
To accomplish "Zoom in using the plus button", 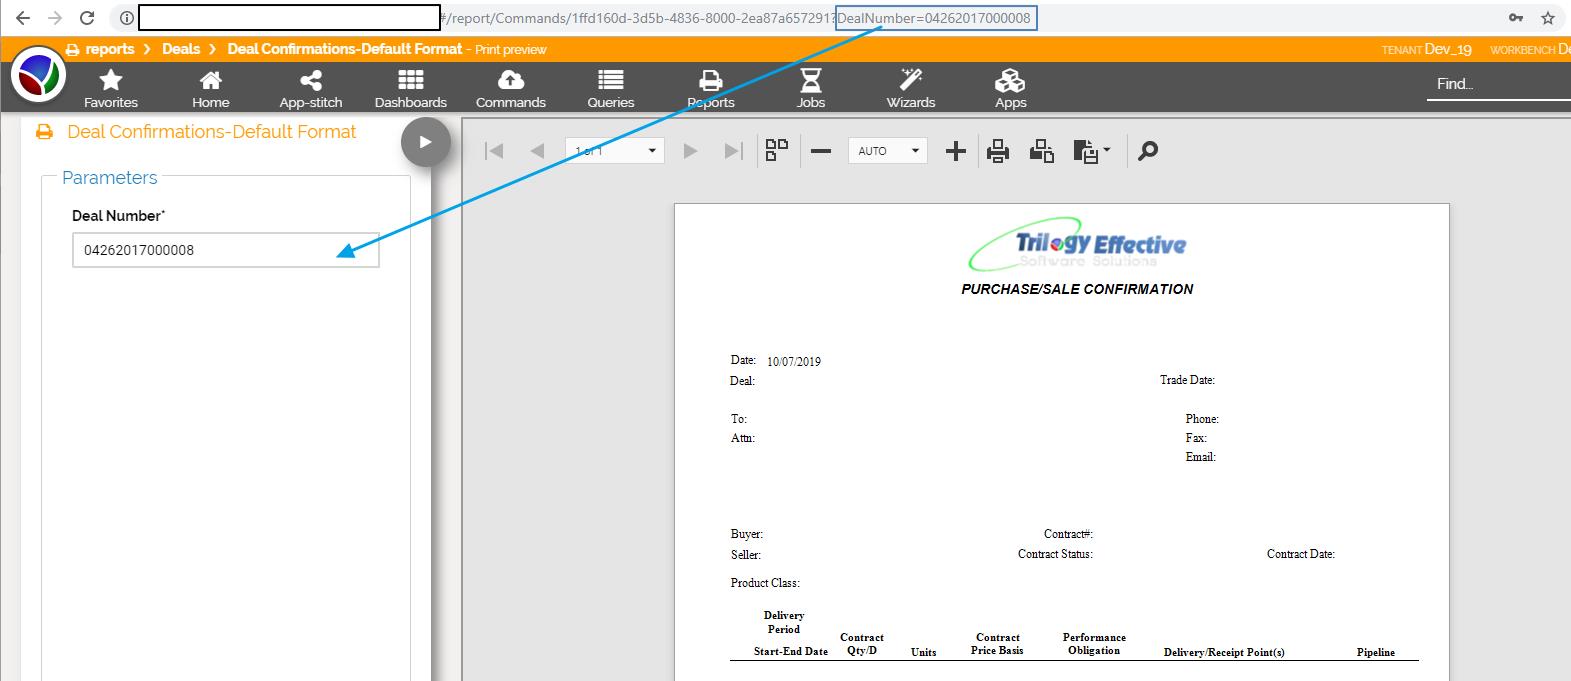I will click(955, 151).
